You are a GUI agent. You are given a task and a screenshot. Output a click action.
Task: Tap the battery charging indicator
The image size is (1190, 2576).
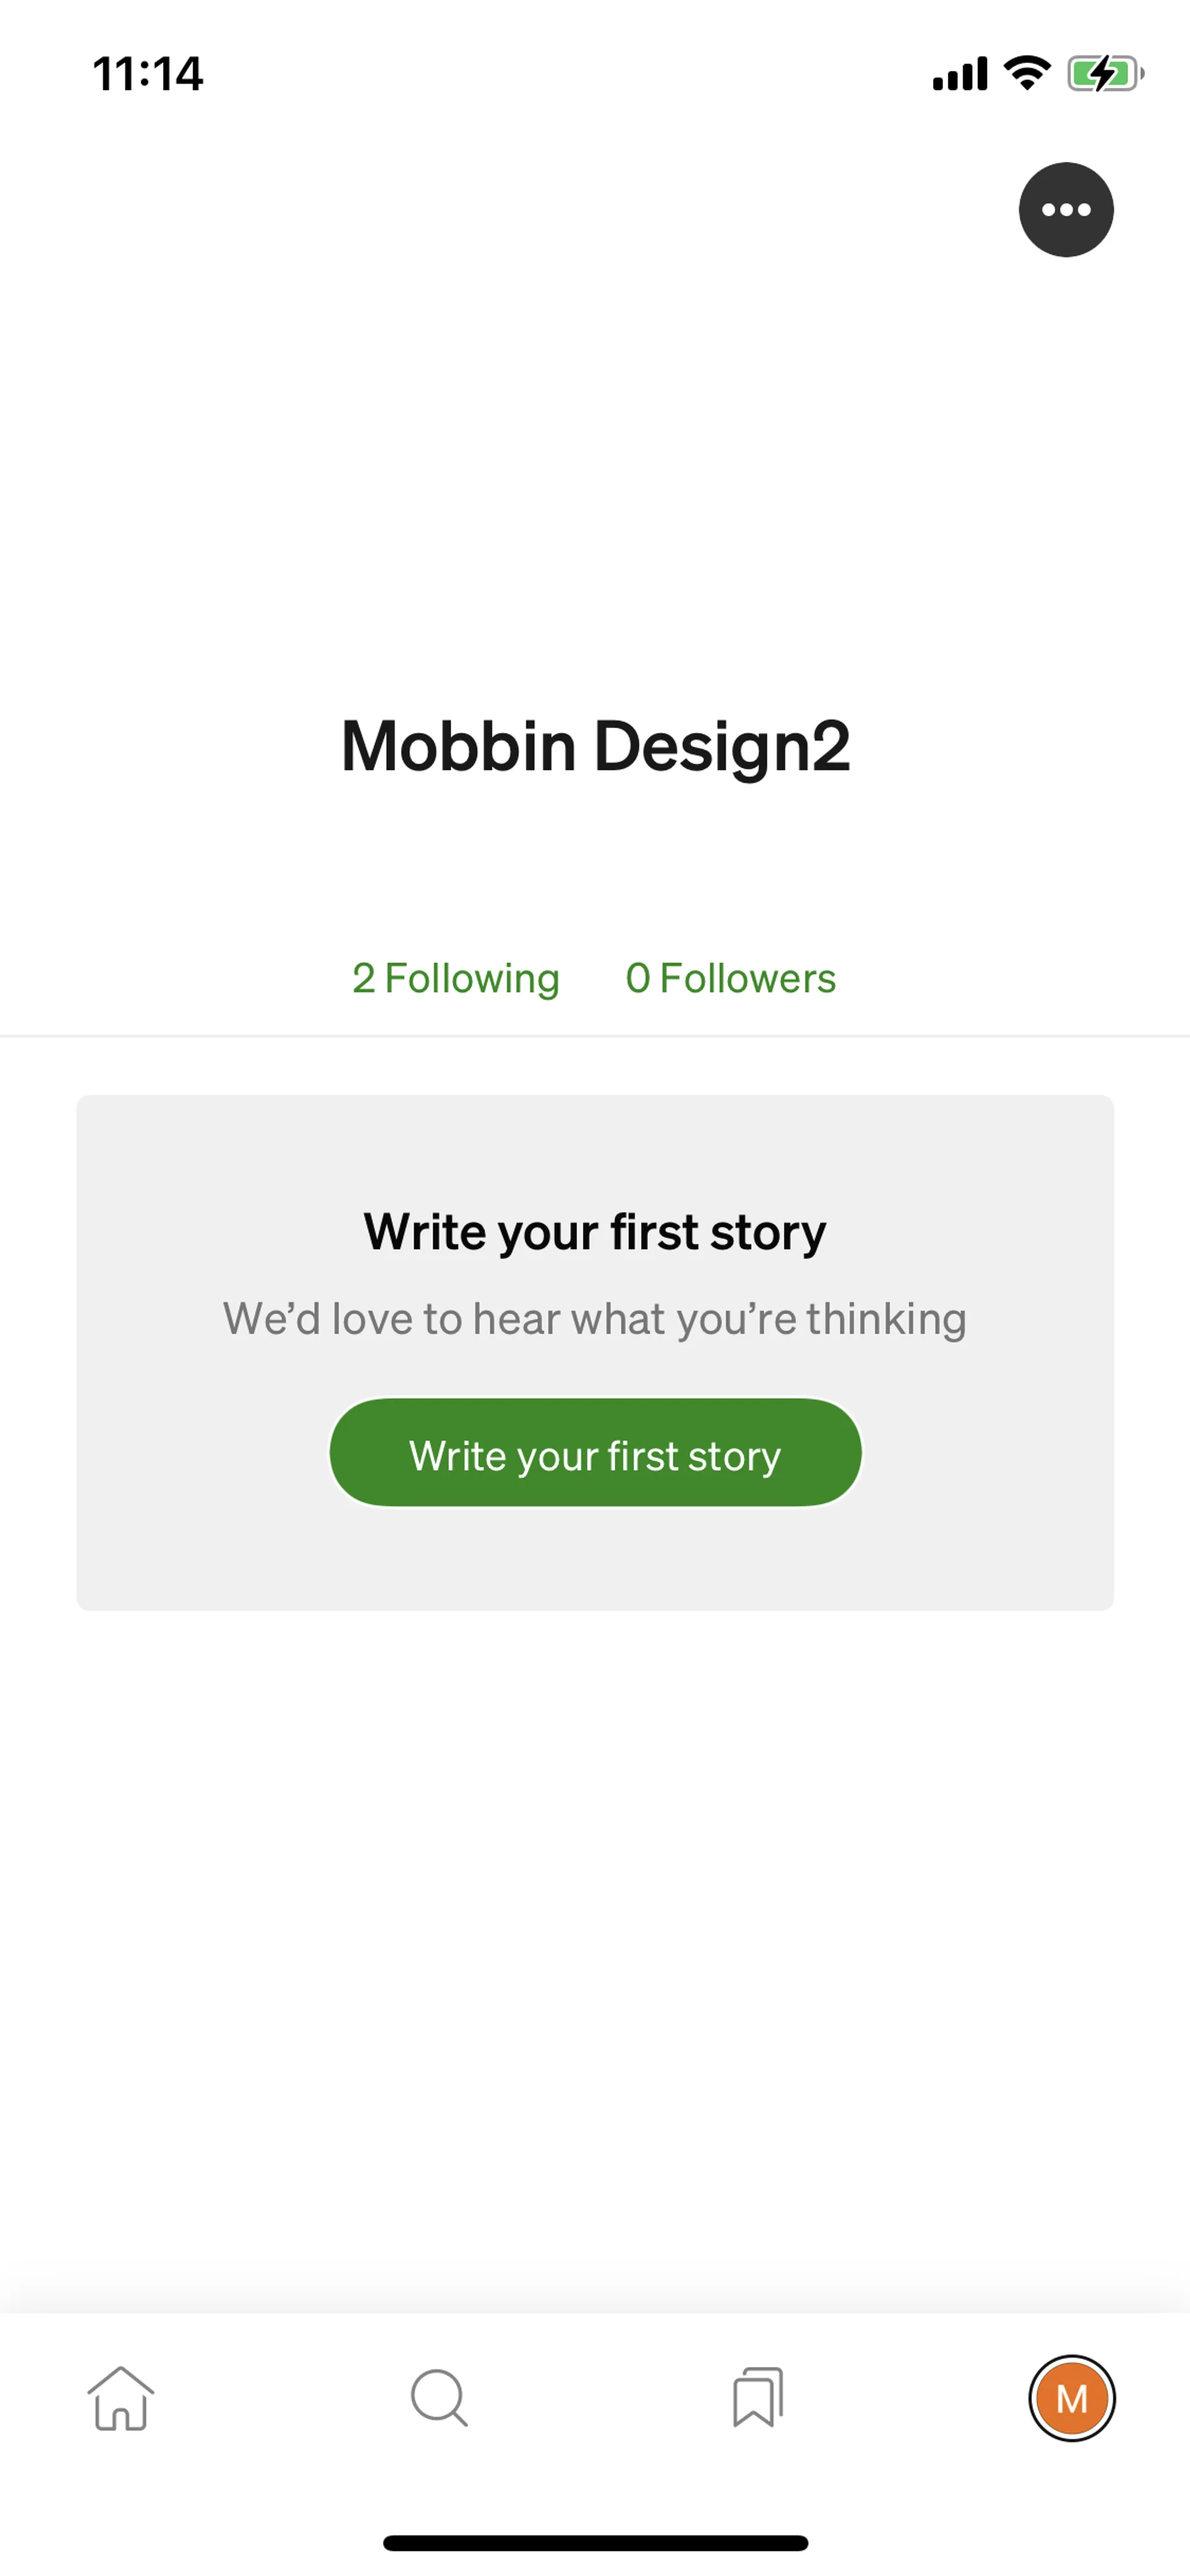tap(1105, 73)
